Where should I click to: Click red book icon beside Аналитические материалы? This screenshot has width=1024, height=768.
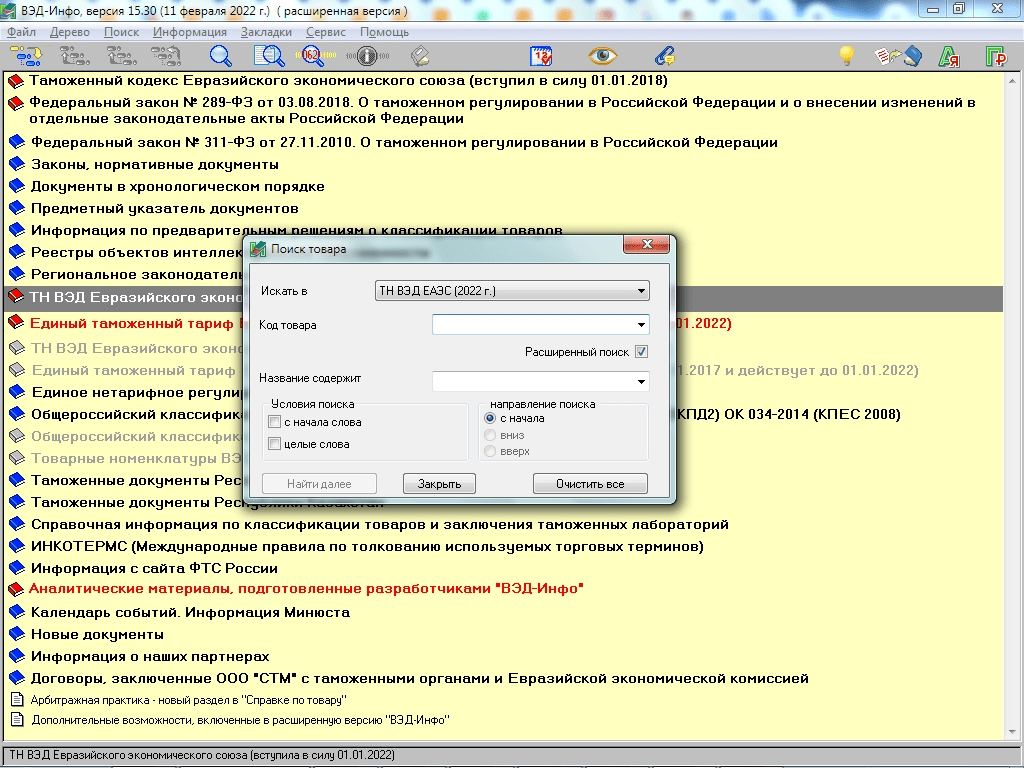tap(16, 589)
